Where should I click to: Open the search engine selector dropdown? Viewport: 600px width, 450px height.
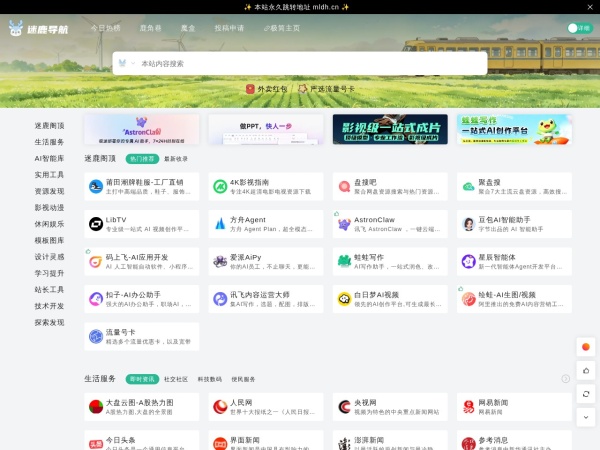127,63
